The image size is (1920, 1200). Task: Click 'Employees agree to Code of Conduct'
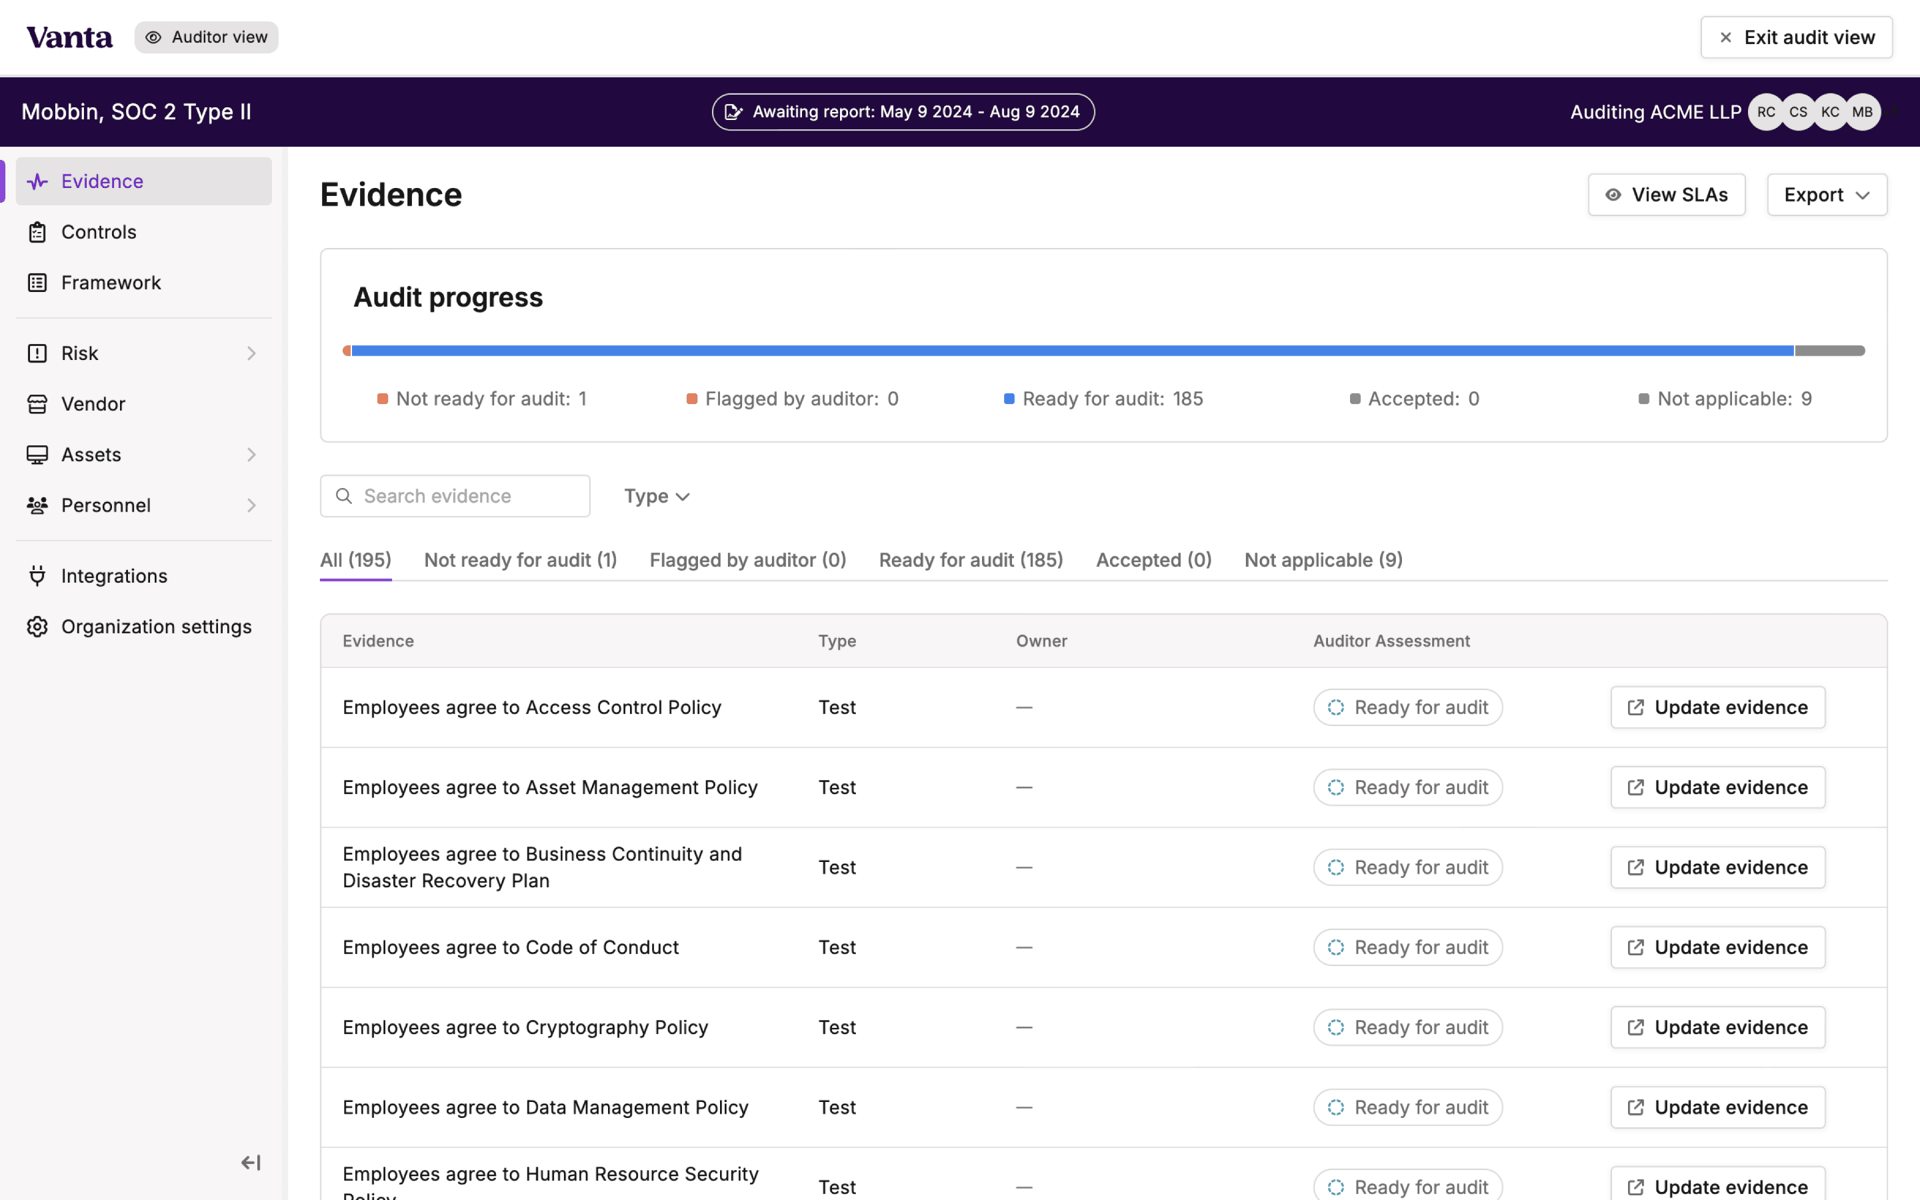[511, 947]
